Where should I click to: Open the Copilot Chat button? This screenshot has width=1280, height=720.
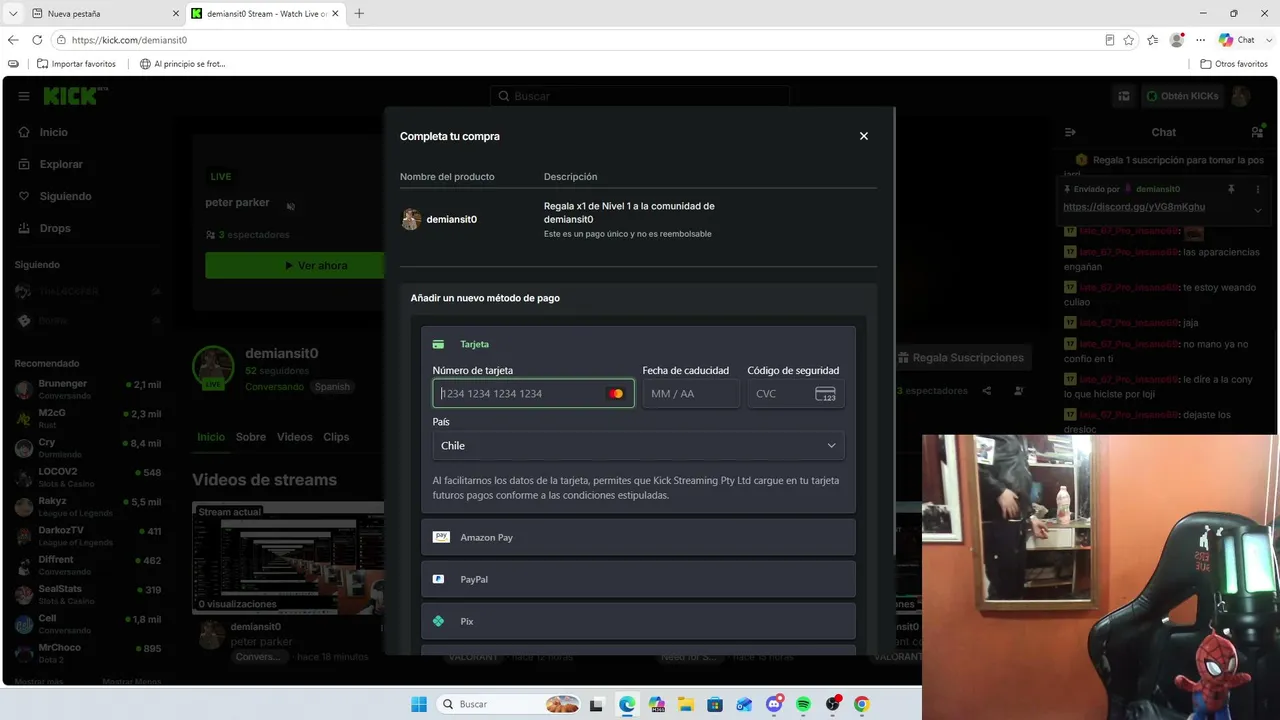pos(1237,40)
